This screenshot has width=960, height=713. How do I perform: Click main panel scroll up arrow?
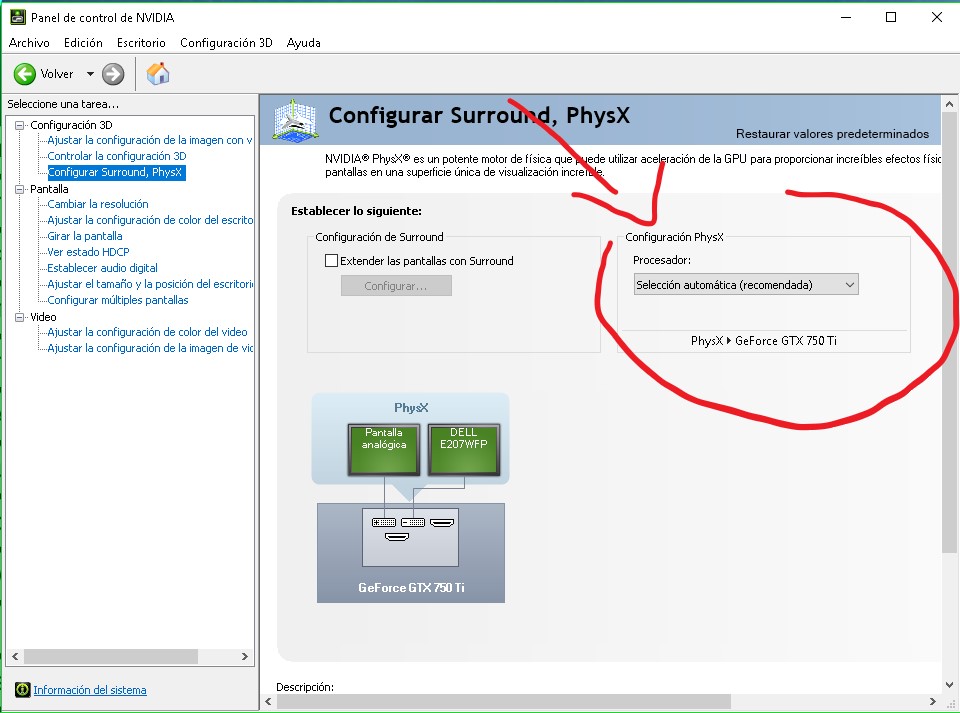tap(950, 104)
